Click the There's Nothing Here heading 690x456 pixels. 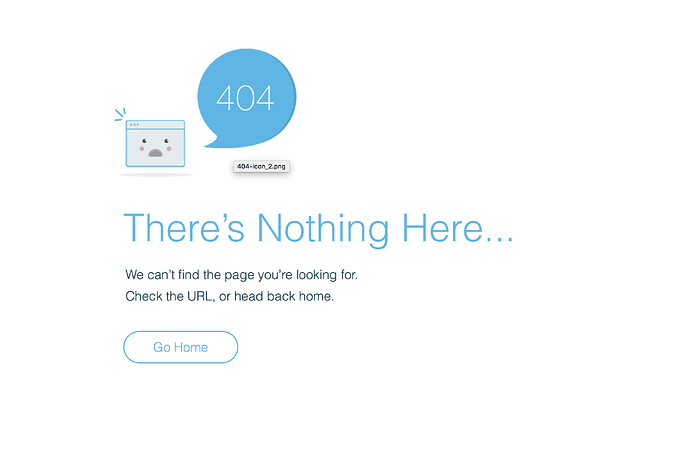coord(319,228)
